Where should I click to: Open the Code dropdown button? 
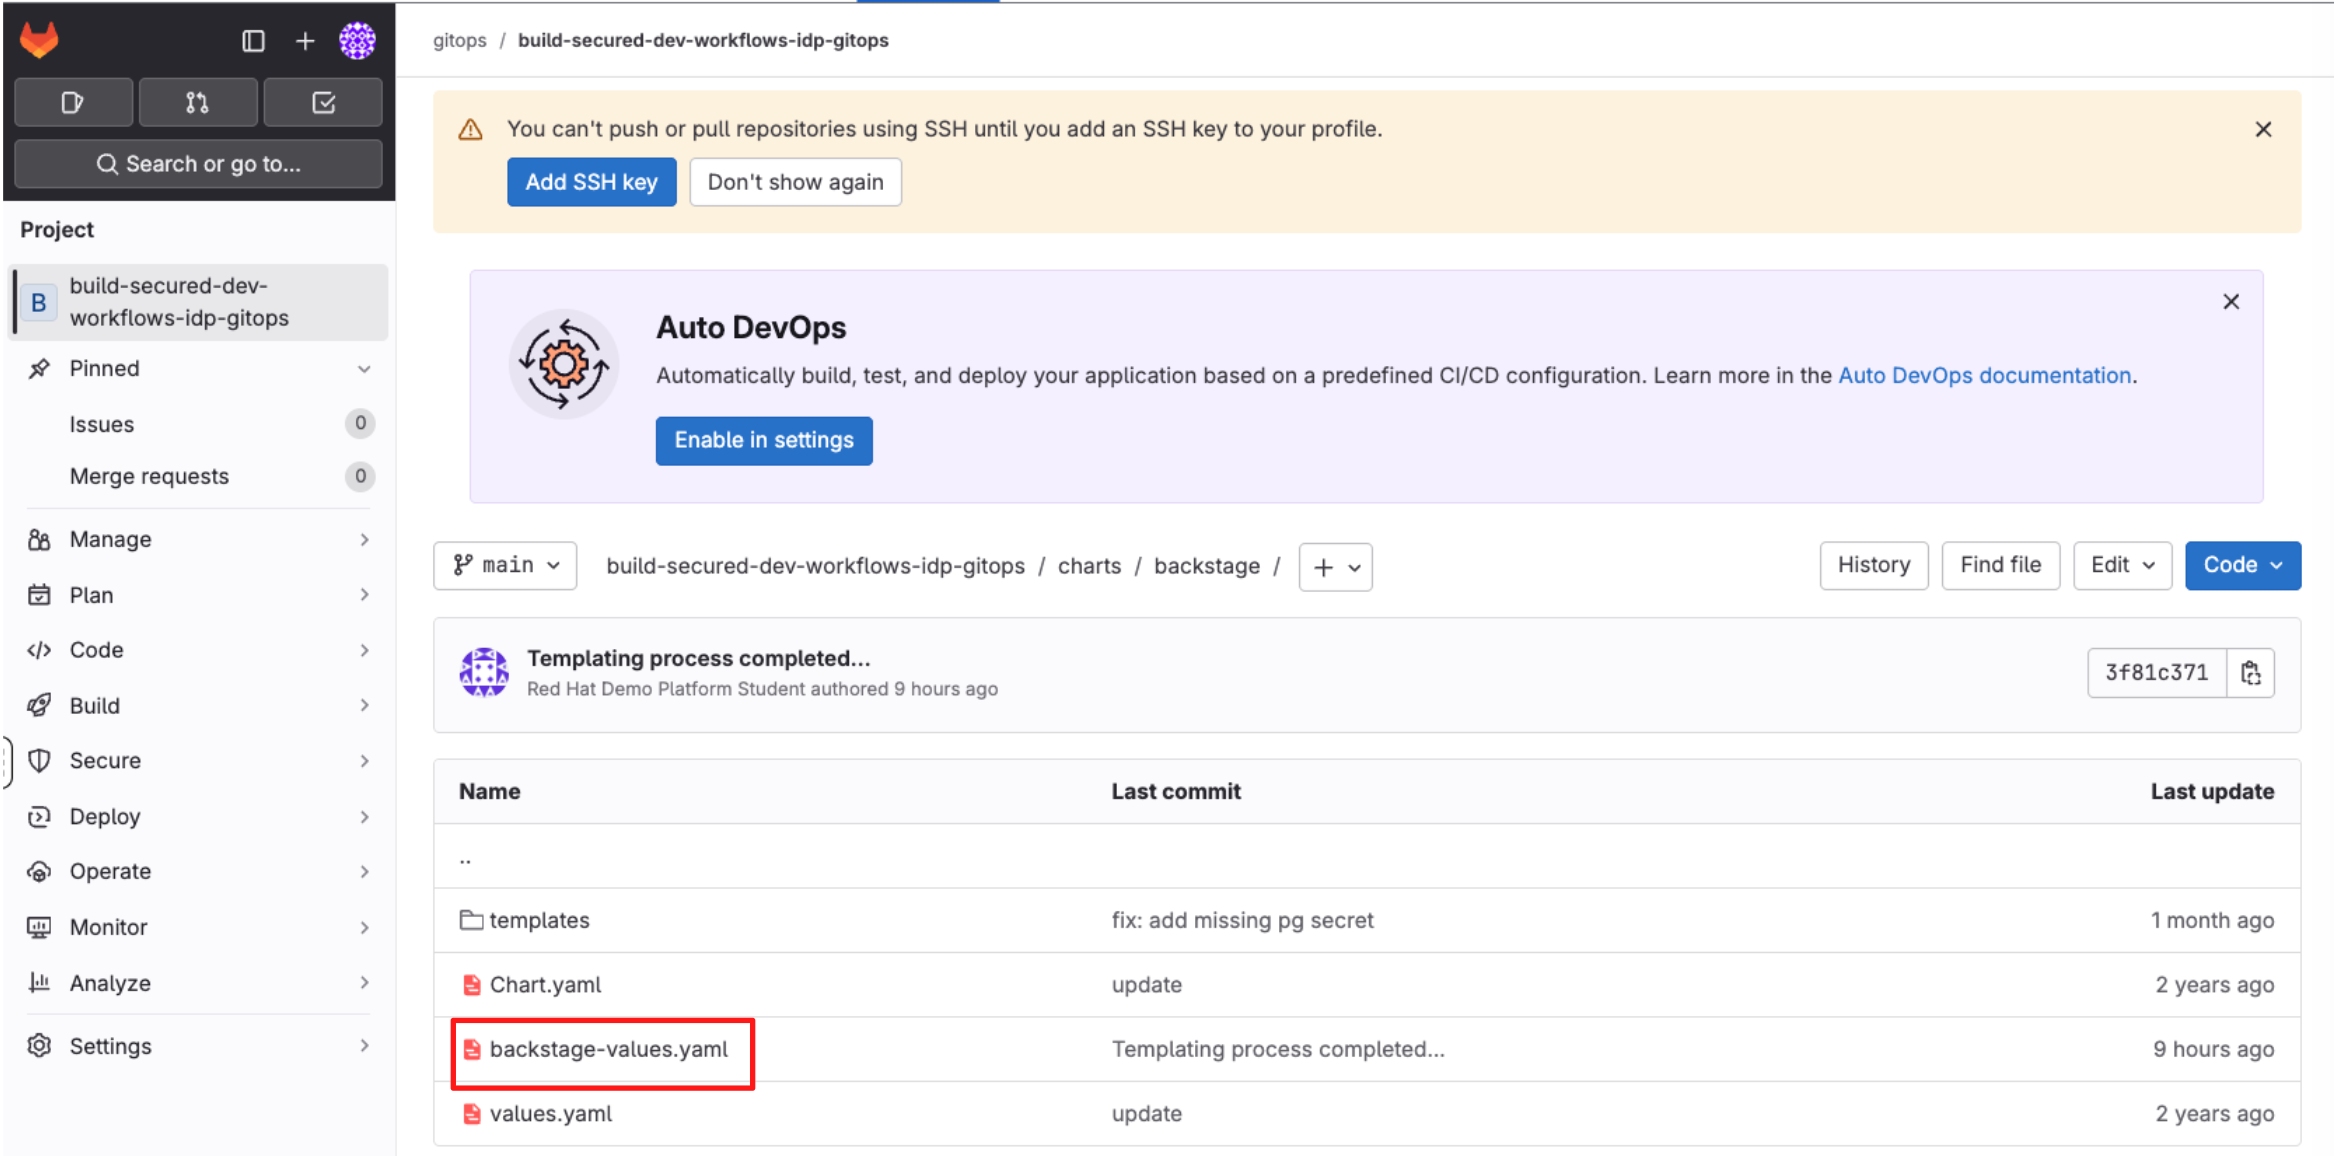tap(2242, 565)
